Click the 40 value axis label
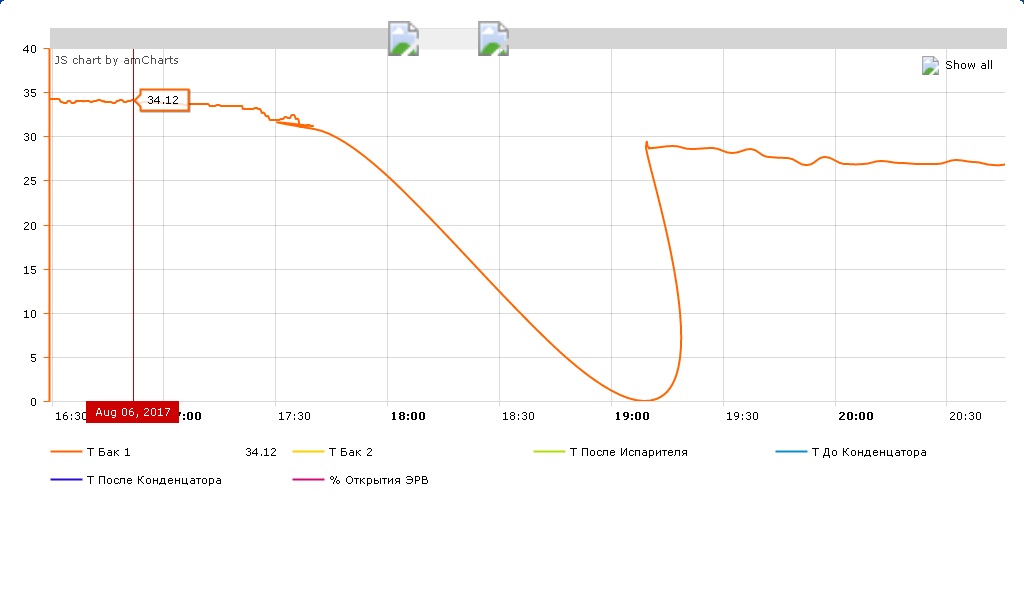This screenshot has height=600, width=1024. [x=30, y=49]
